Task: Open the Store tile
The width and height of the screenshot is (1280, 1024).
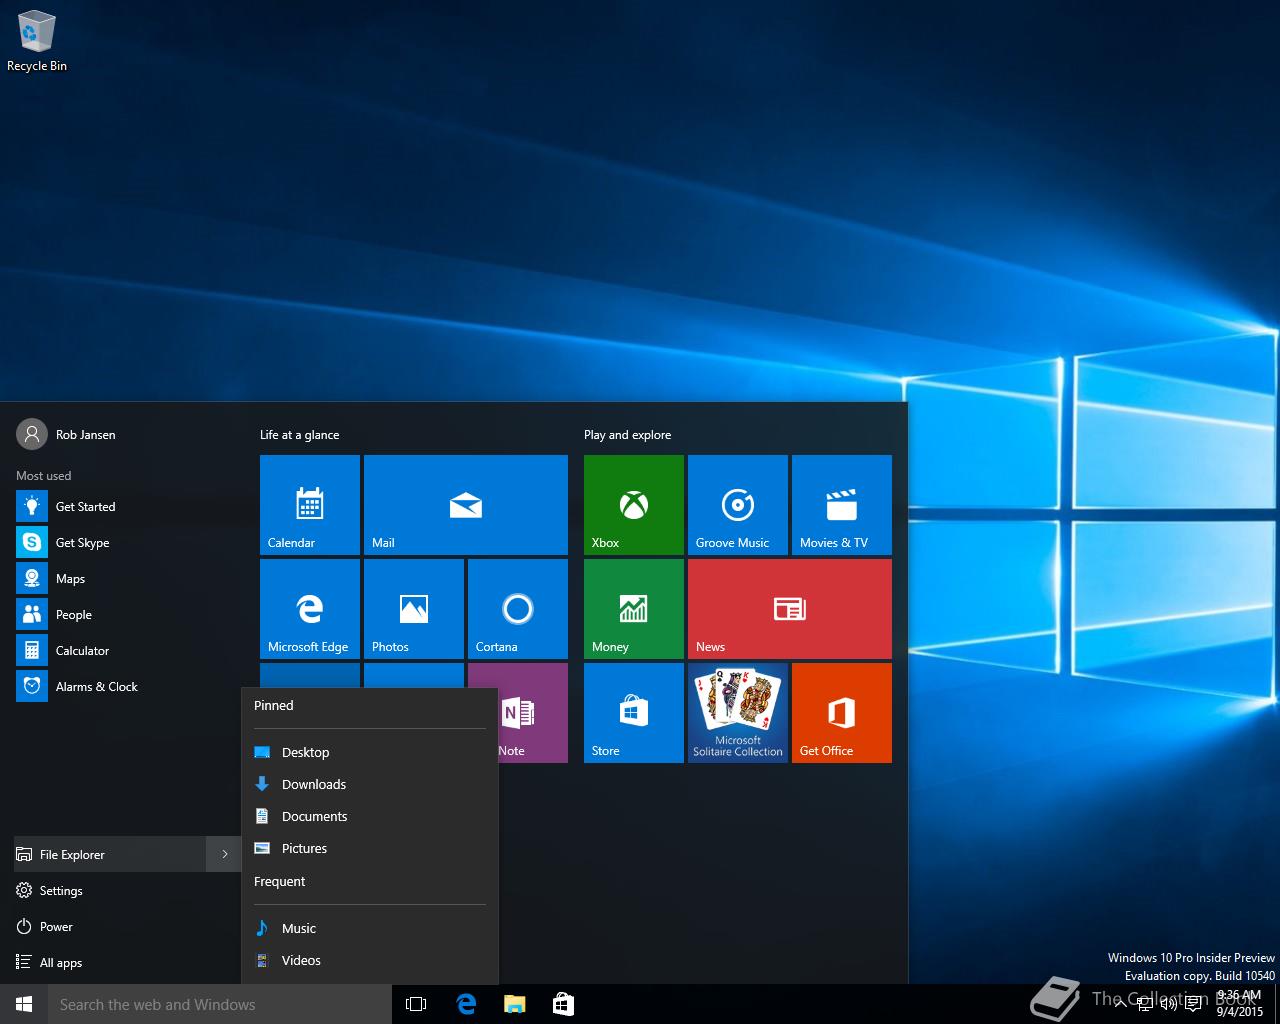Action: (634, 713)
